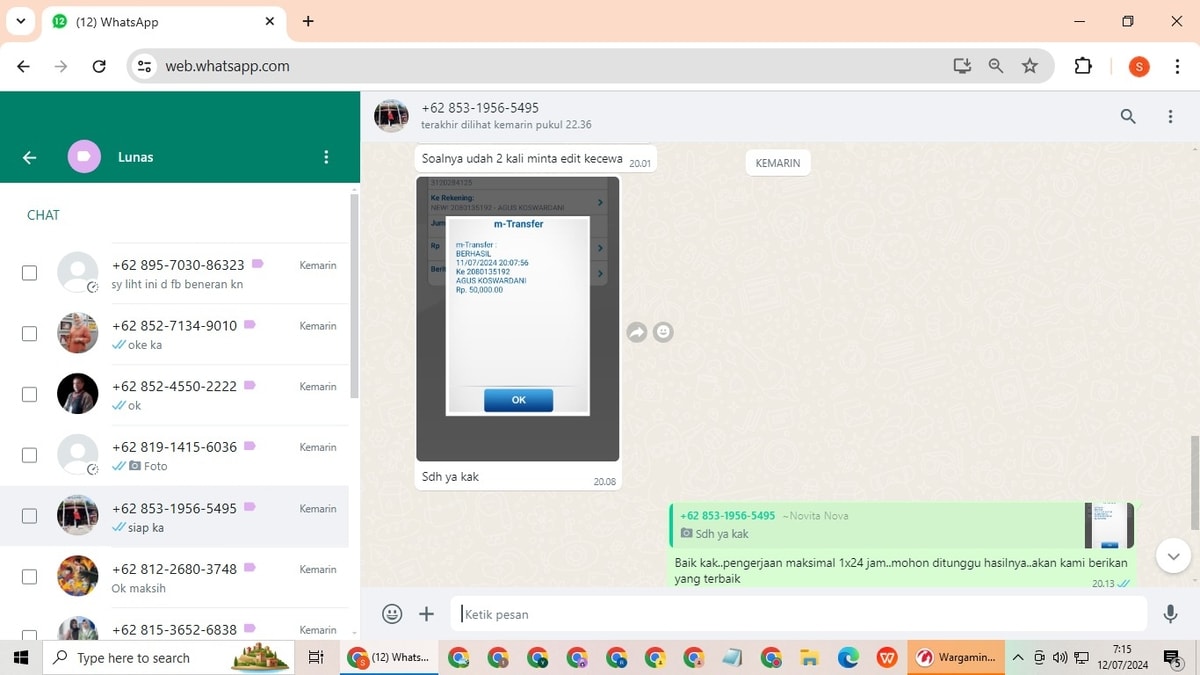The height and width of the screenshot is (675, 1200).
Task: Open a new browser tab
Action: point(308,21)
